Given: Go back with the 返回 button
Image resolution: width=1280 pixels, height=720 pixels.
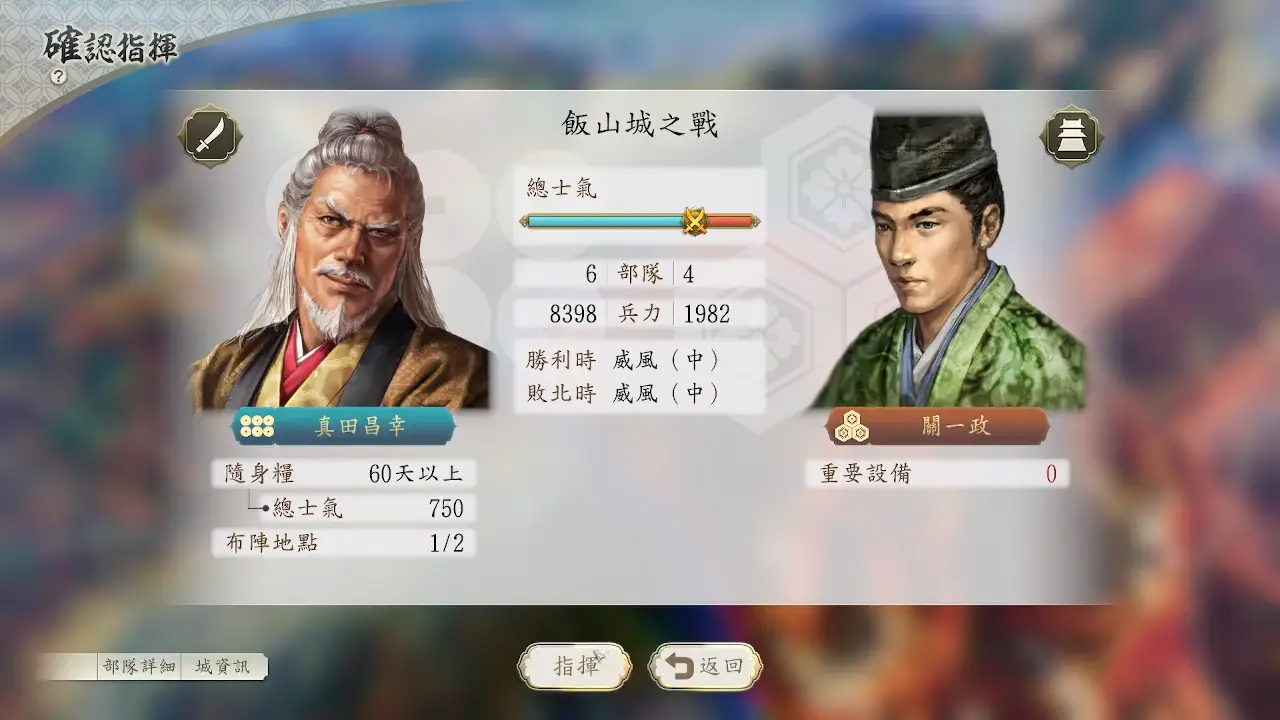Looking at the screenshot, I should point(705,667).
